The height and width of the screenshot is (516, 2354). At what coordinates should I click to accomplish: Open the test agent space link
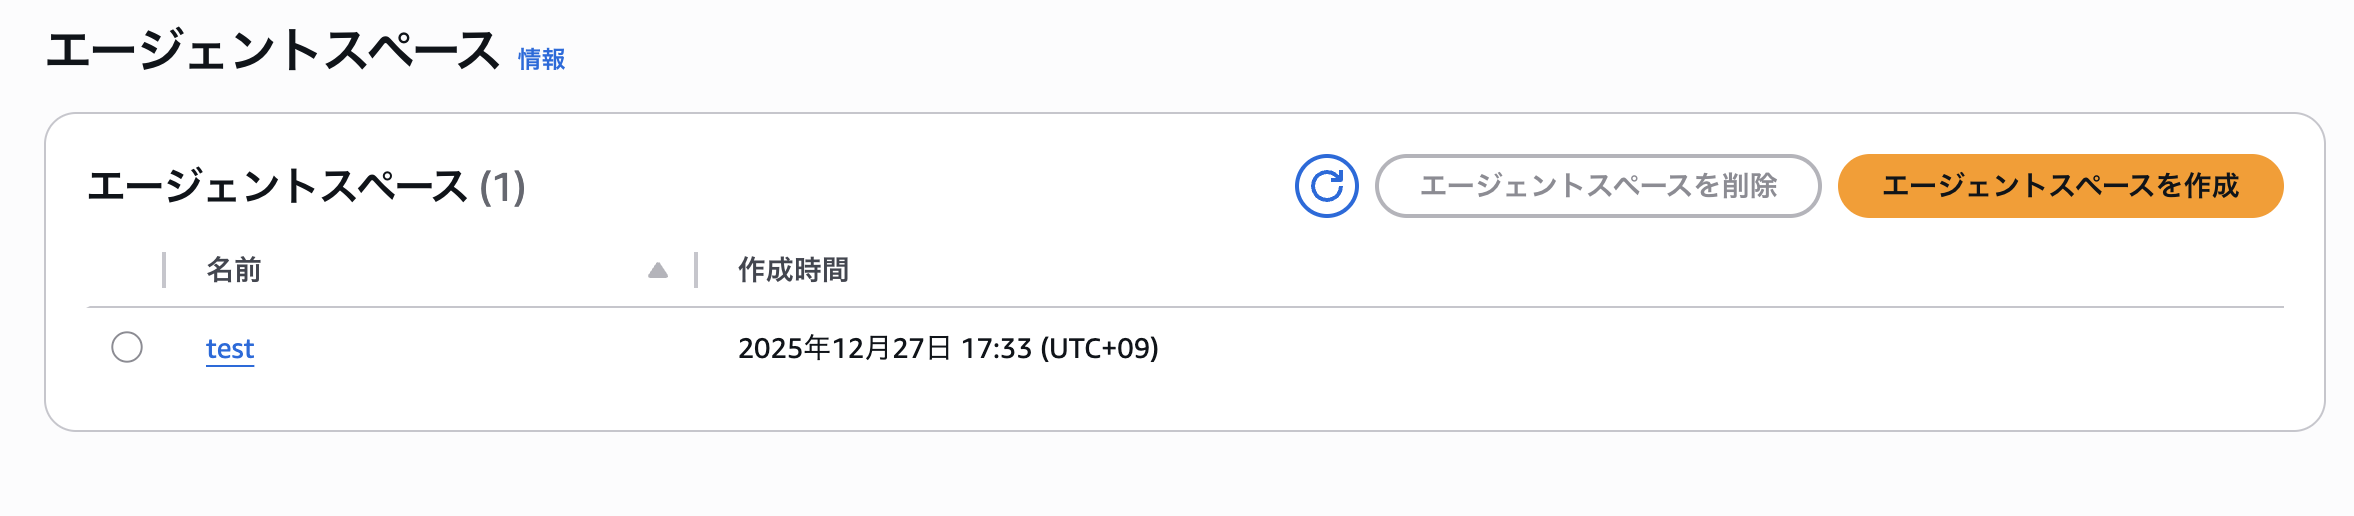point(230,348)
